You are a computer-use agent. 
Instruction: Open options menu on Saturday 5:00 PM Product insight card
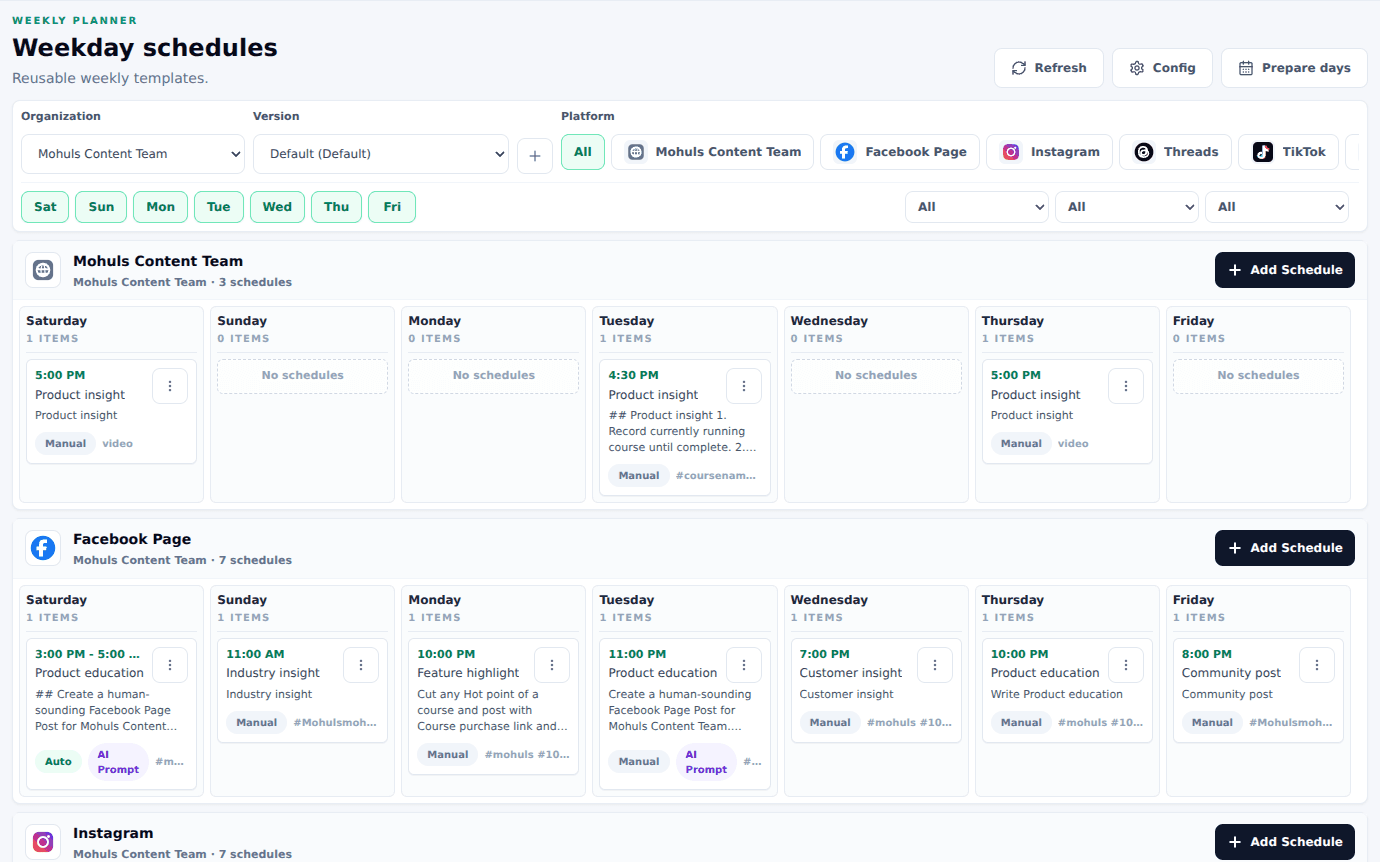click(170, 385)
